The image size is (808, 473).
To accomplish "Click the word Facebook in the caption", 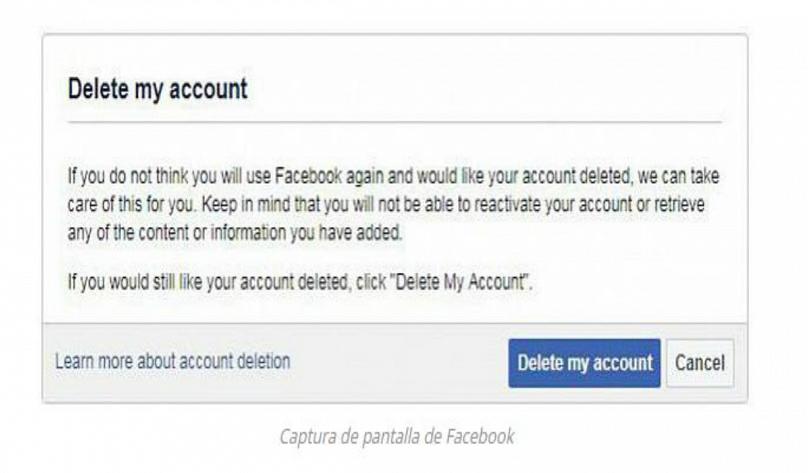I will click(x=480, y=436).
